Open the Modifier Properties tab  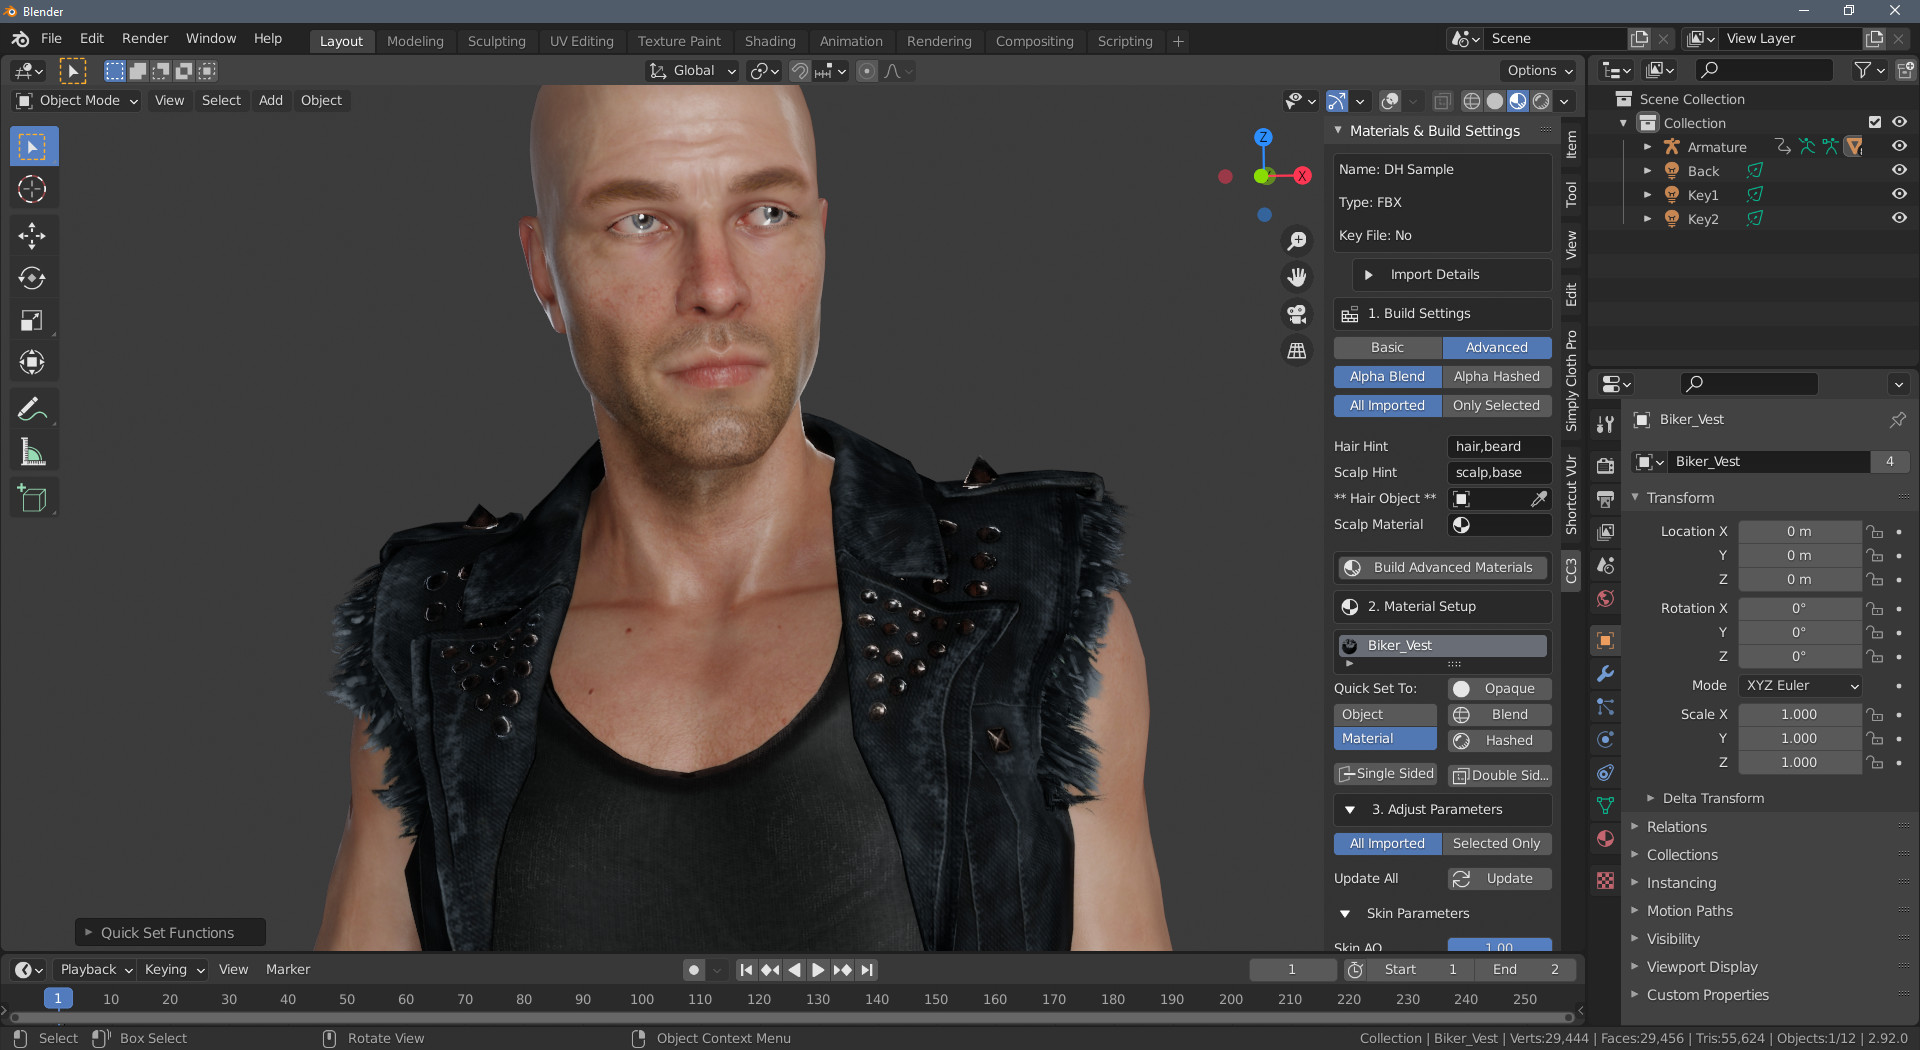click(1605, 674)
